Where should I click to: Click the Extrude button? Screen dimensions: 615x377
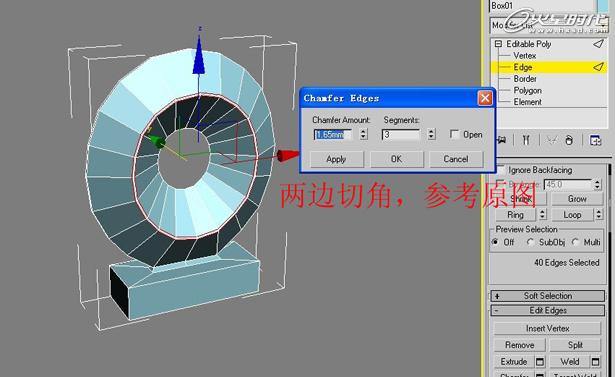point(514,361)
